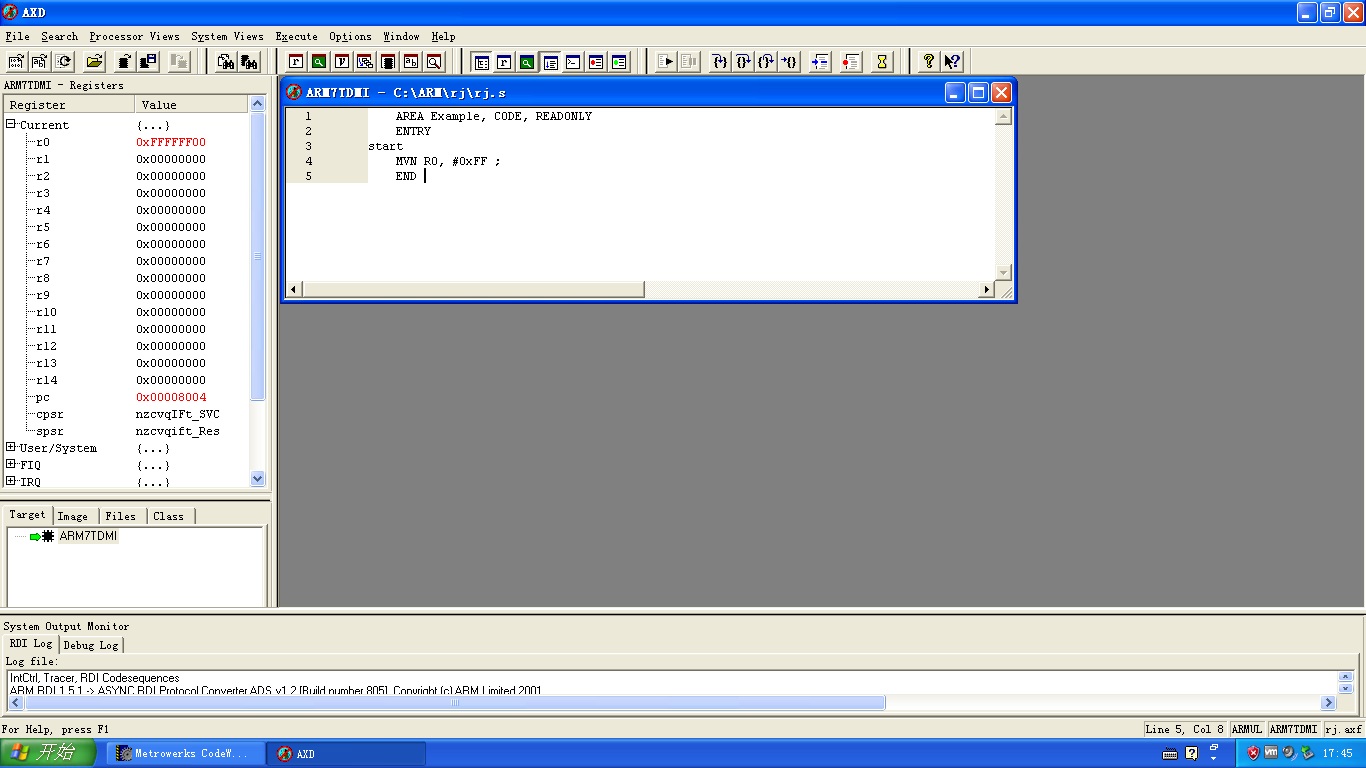This screenshot has height=768, width=1366.
Task: Toggle the system Watchpoints view button
Action: [x=619, y=62]
